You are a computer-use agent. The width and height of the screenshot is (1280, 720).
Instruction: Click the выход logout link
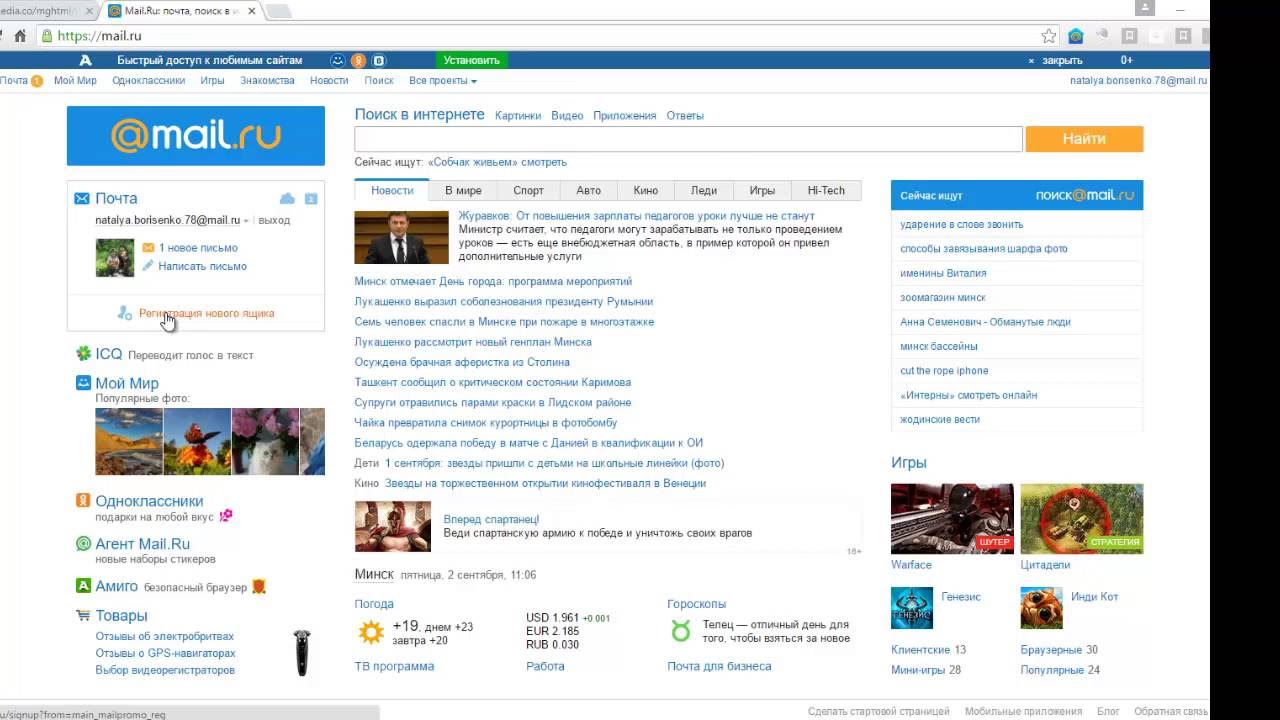pos(274,220)
